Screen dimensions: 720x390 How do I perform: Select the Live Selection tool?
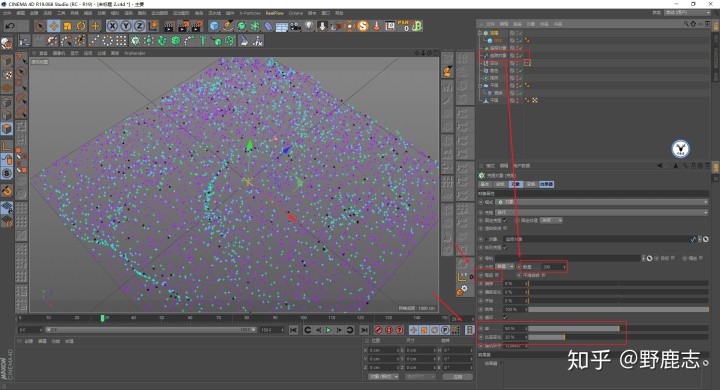[40, 26]
